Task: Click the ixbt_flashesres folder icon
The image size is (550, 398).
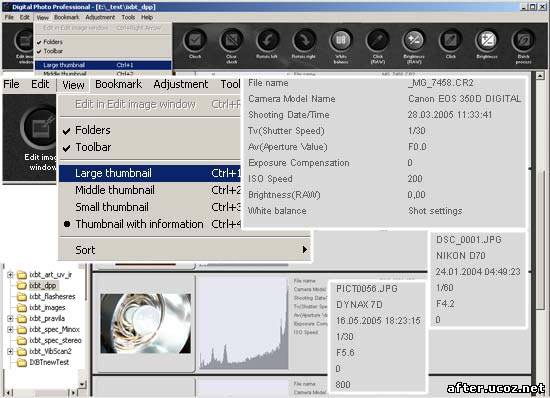Action: [22, 297]
